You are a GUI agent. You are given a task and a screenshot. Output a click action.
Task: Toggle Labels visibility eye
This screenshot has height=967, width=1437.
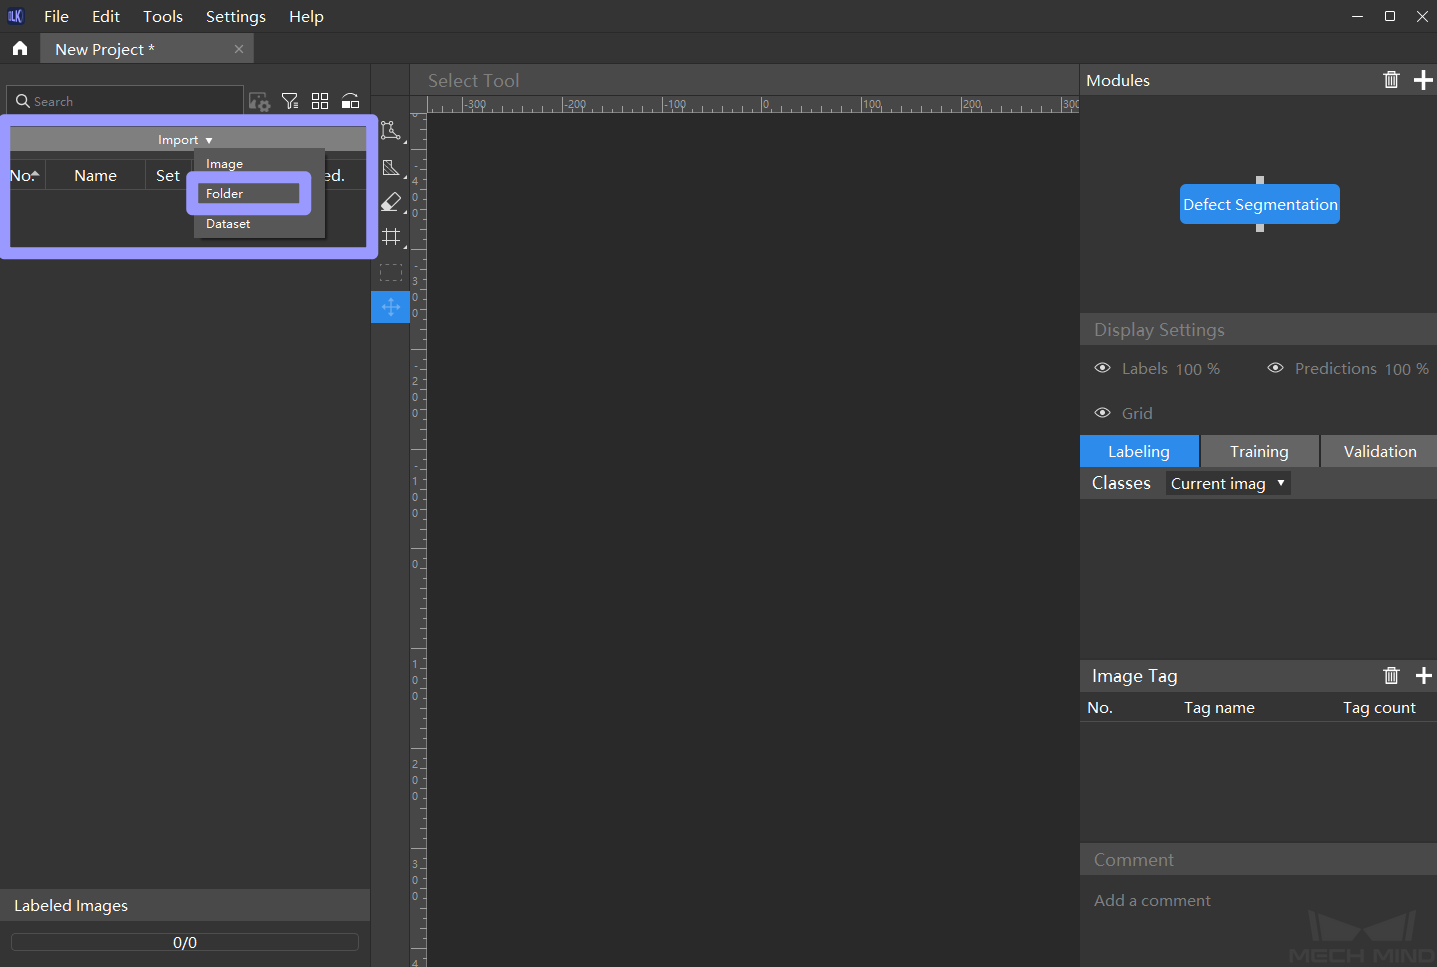(x=1103, y=368)
